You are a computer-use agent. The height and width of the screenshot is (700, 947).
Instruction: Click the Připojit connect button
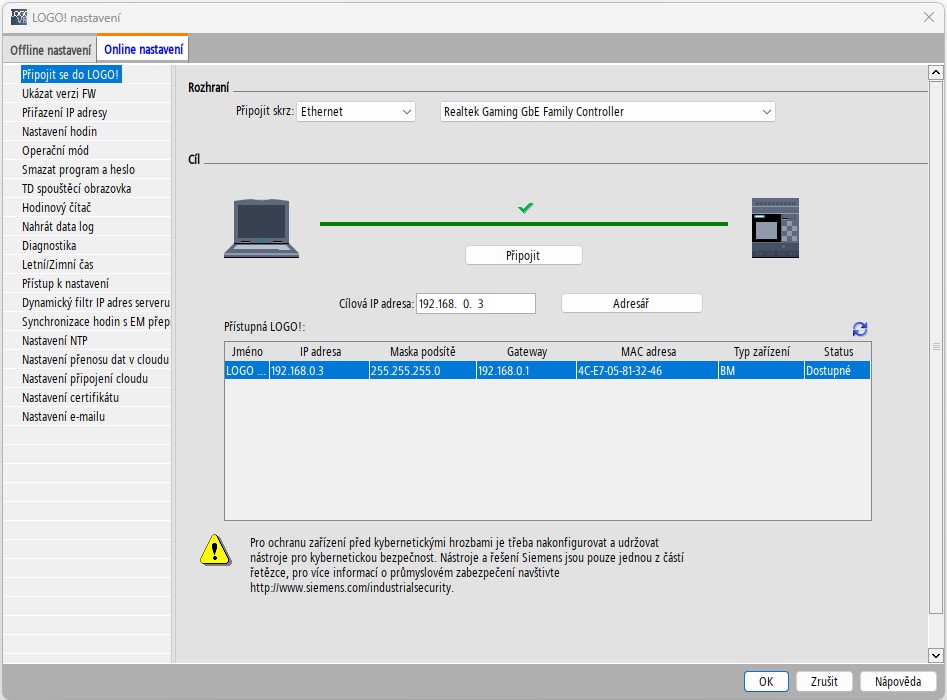(524, 255)
